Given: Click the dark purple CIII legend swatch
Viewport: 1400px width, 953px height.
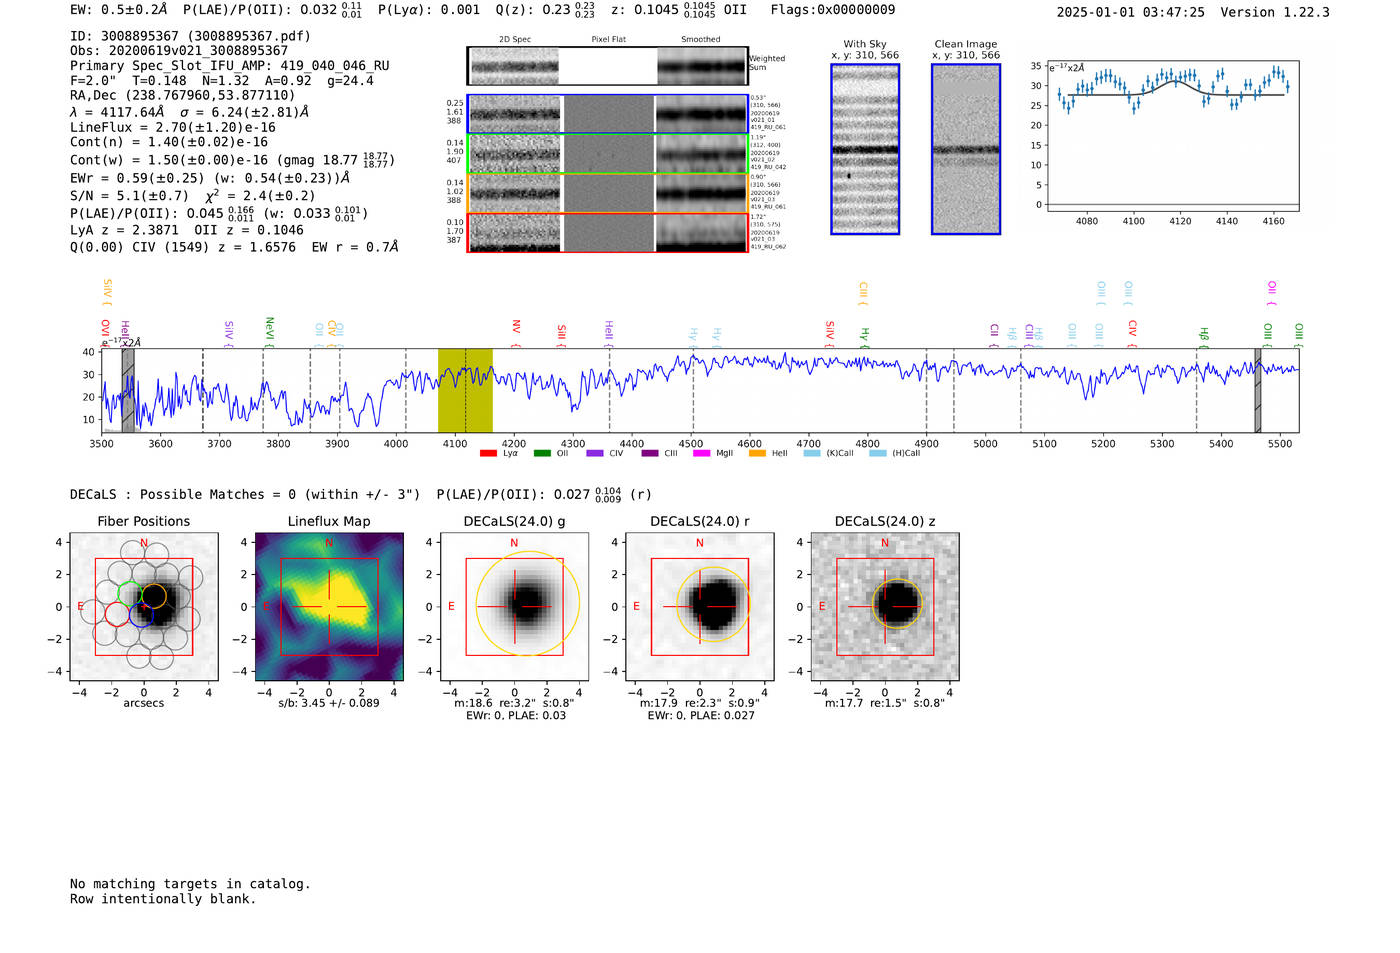Looking at the screenshot, I should coord(650,453).
